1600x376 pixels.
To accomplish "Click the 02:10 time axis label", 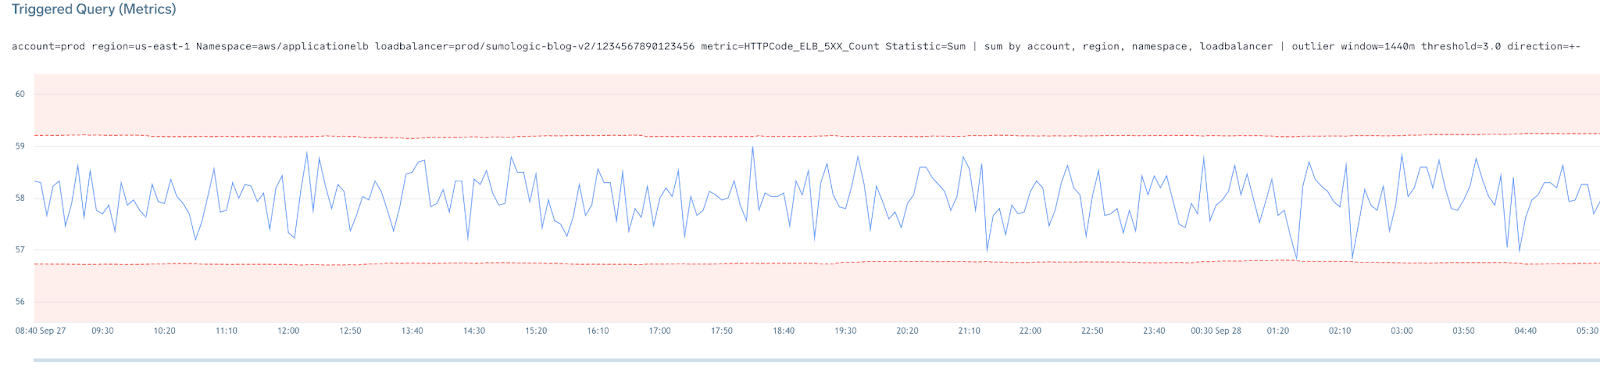I will coord(1340,331).
